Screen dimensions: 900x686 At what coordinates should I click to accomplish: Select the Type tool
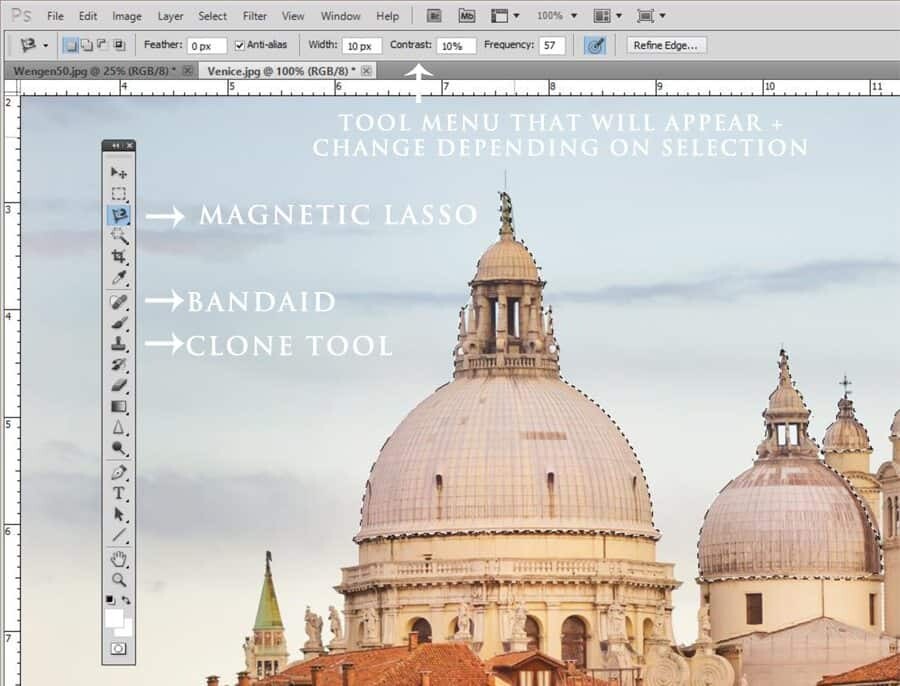click(119, 493)
